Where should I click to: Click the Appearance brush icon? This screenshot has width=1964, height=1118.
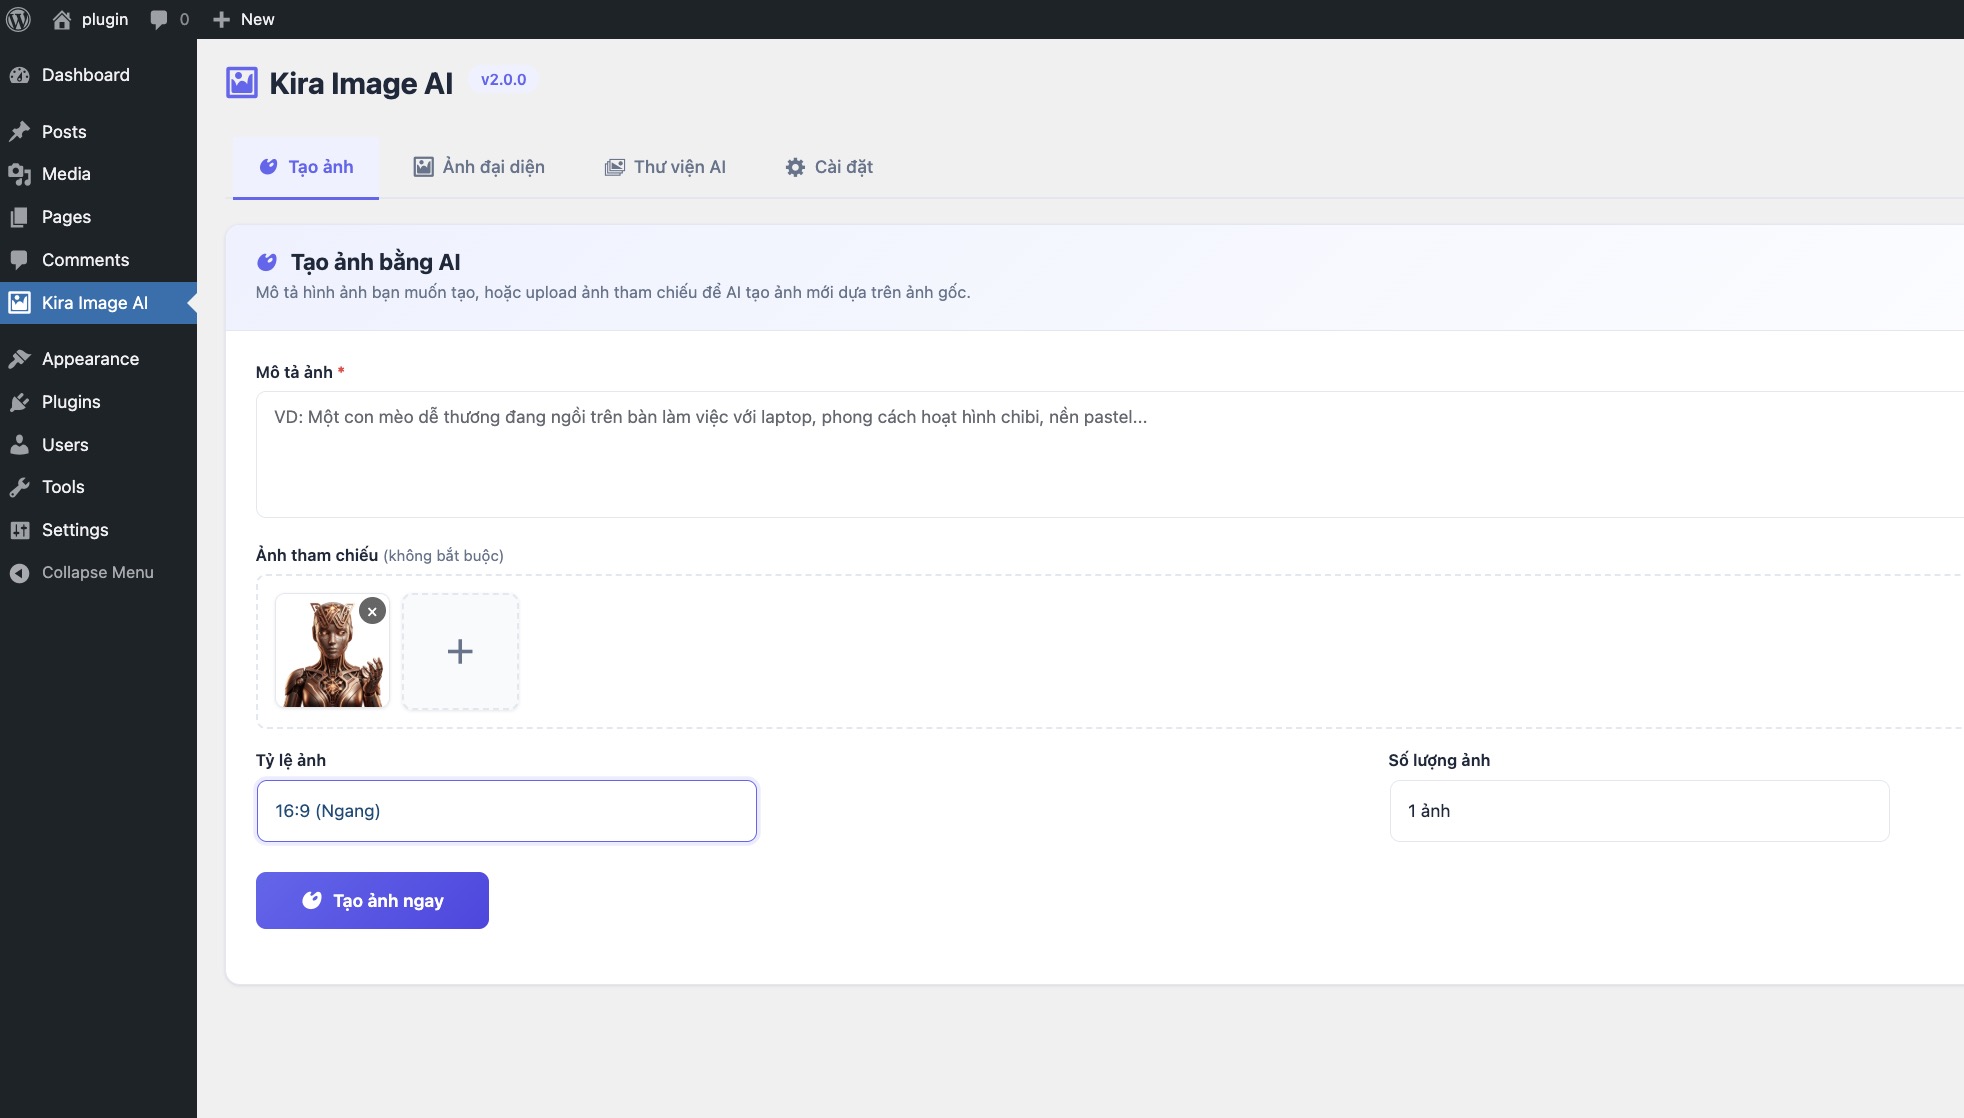(19, 359)
